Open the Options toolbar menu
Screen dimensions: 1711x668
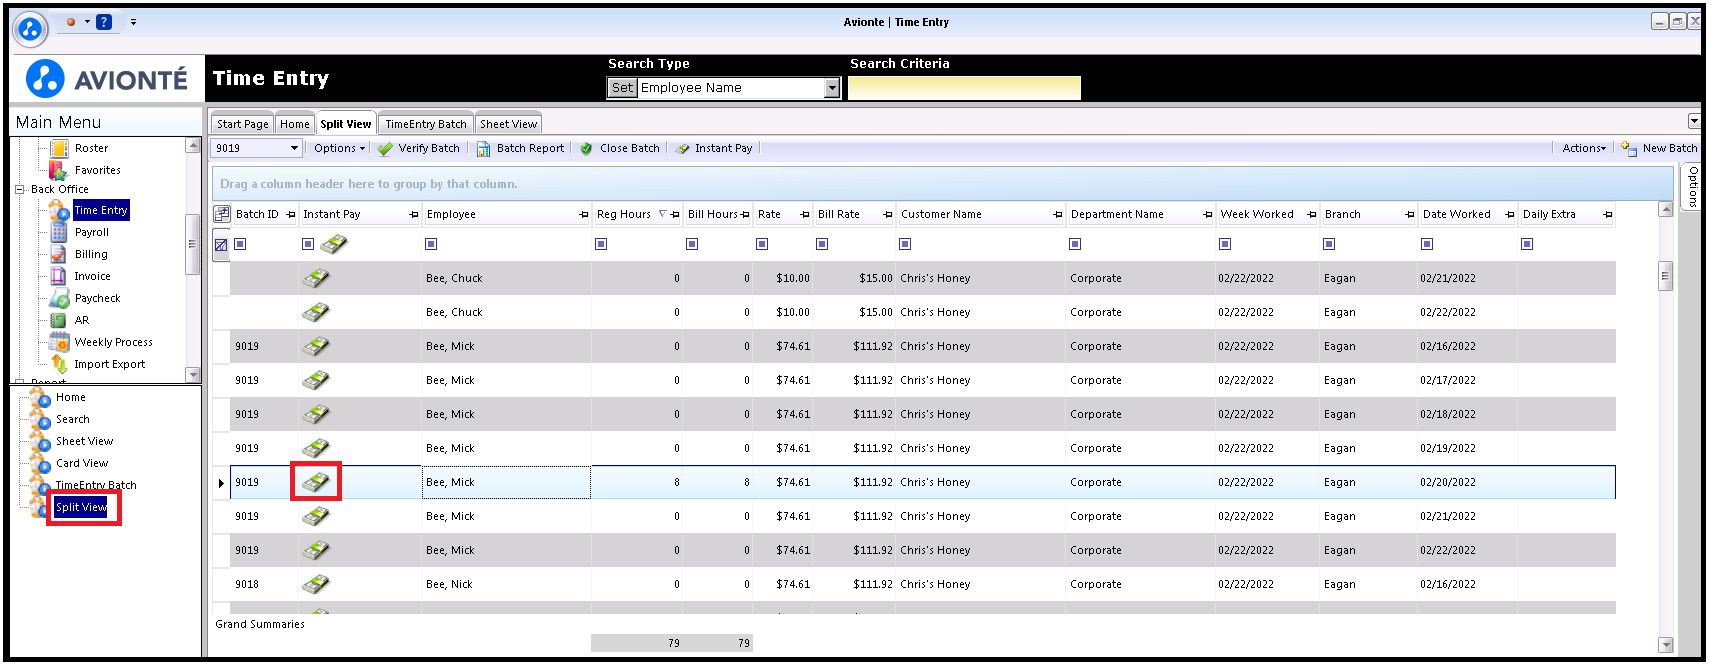pyautogui.click(x=339, y=148)
